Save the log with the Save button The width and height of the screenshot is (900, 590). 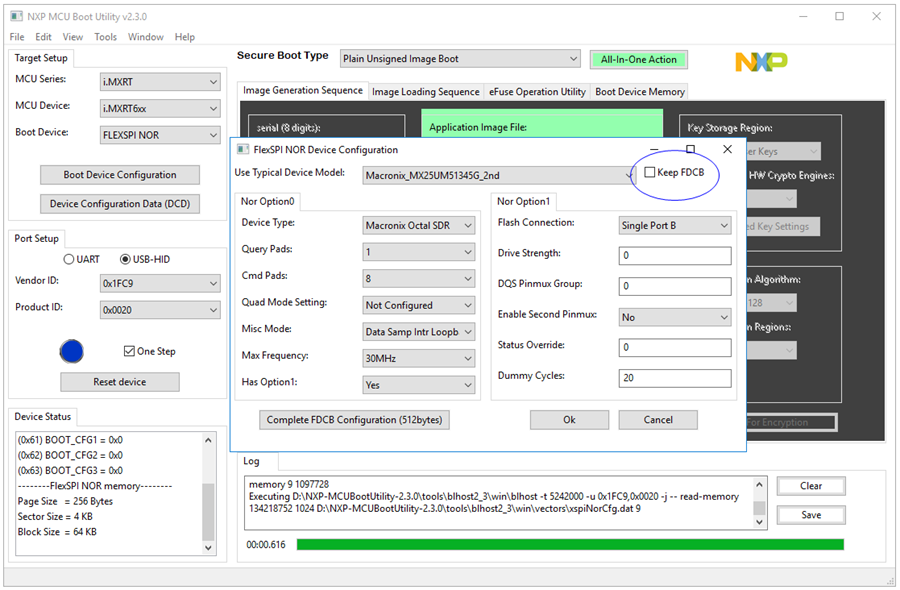point(811,515)
